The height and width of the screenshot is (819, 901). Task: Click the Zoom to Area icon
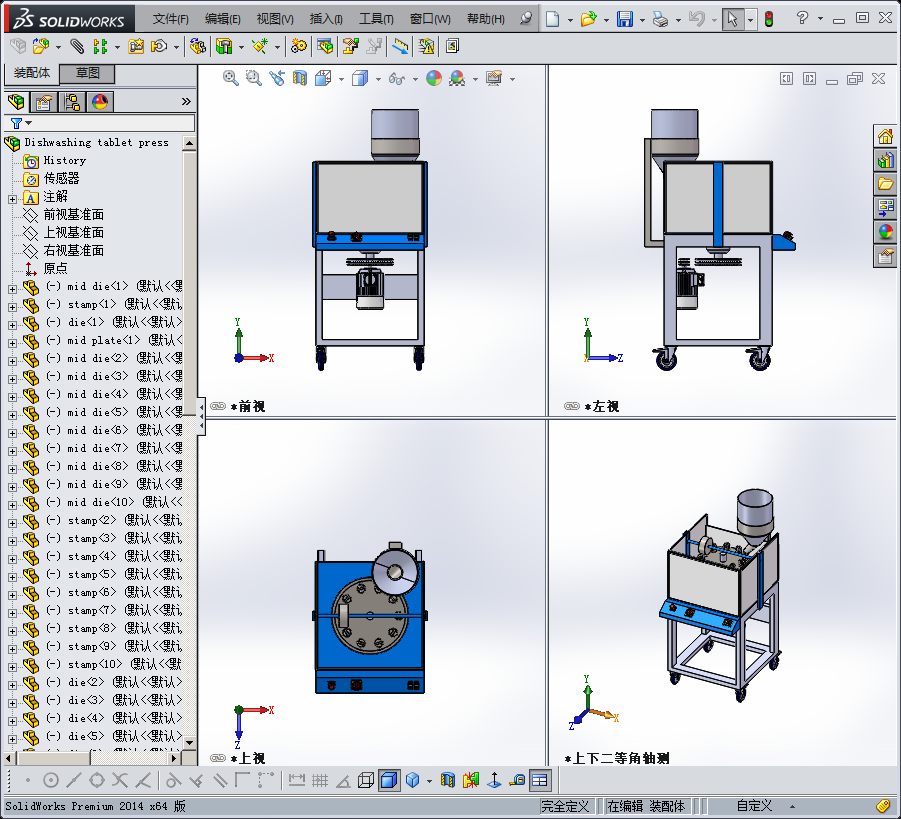(253, 78)
